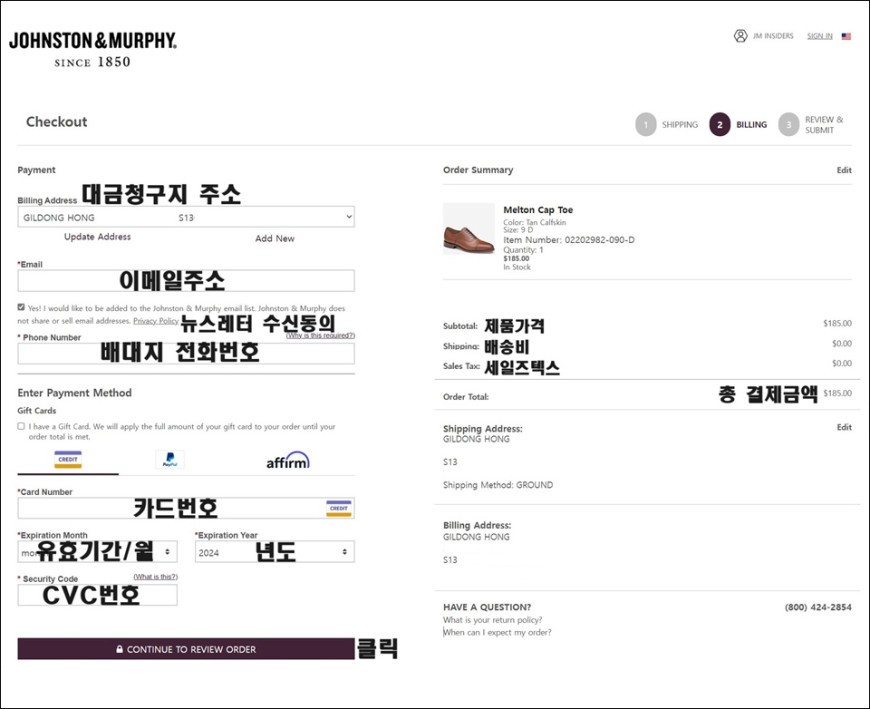Click the Johnston & Murphy logo
The width and height of the screenshot is (870, 709).
93,49
